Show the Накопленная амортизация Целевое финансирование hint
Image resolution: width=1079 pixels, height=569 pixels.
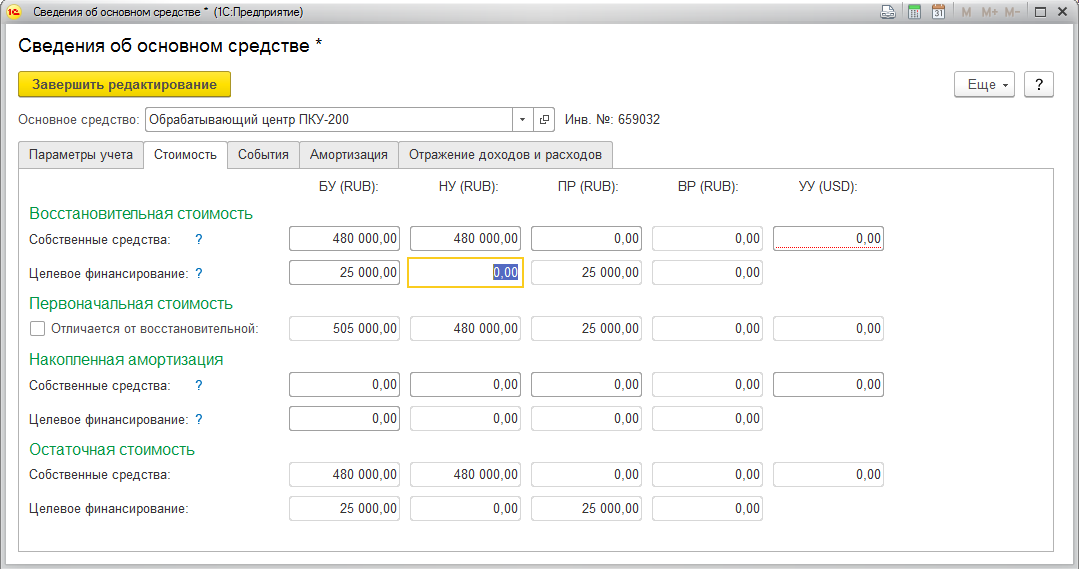tap(198, 419)
